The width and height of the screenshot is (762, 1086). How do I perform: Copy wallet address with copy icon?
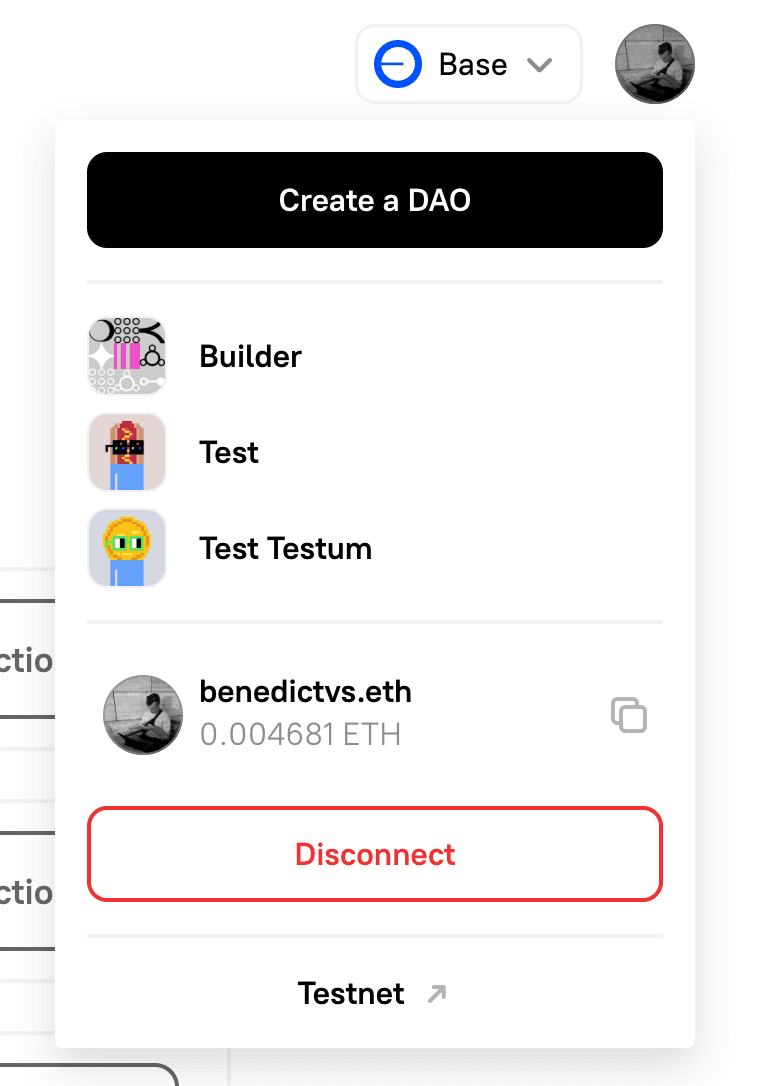tap(628, 715)
